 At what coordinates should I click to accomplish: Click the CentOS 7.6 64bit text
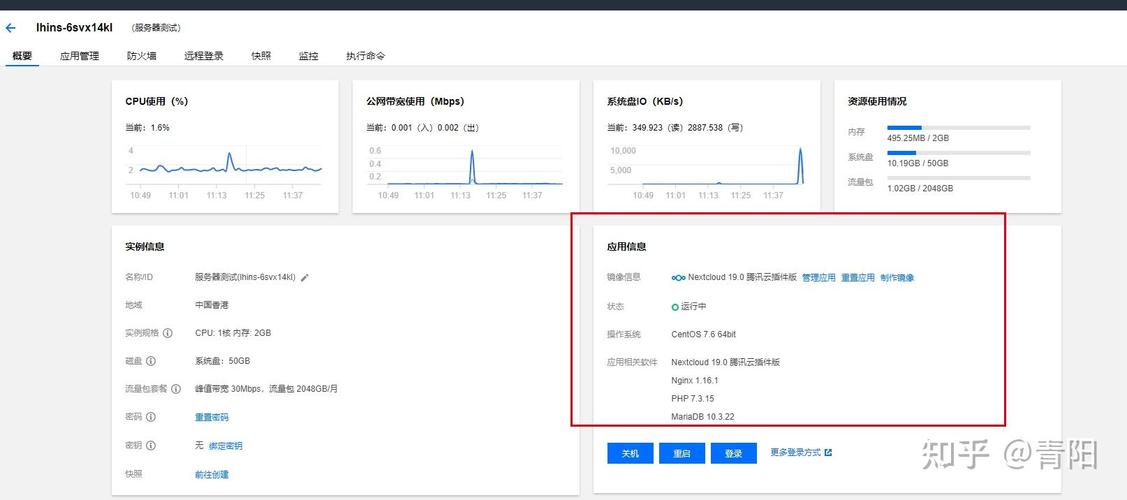(x=703, y=335)
